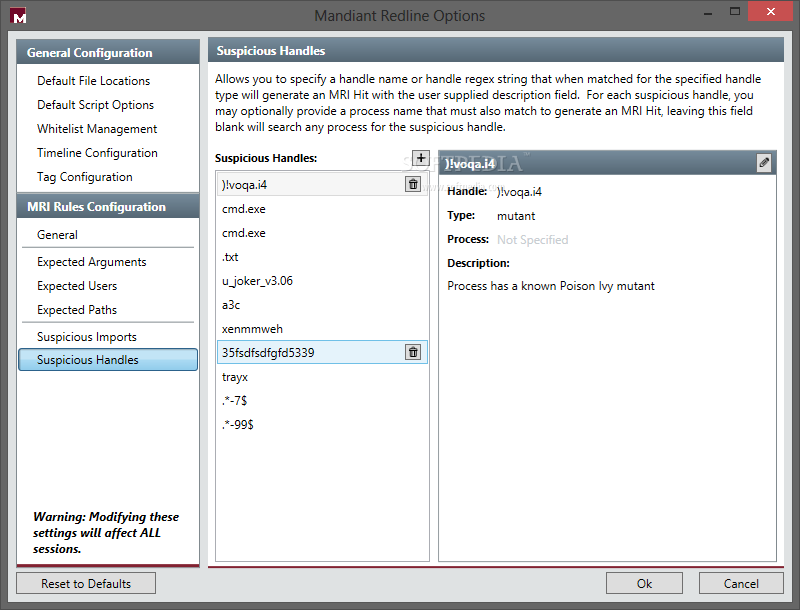
Task: Select the .*-7$ regex handle row
Action: (322, 400)
